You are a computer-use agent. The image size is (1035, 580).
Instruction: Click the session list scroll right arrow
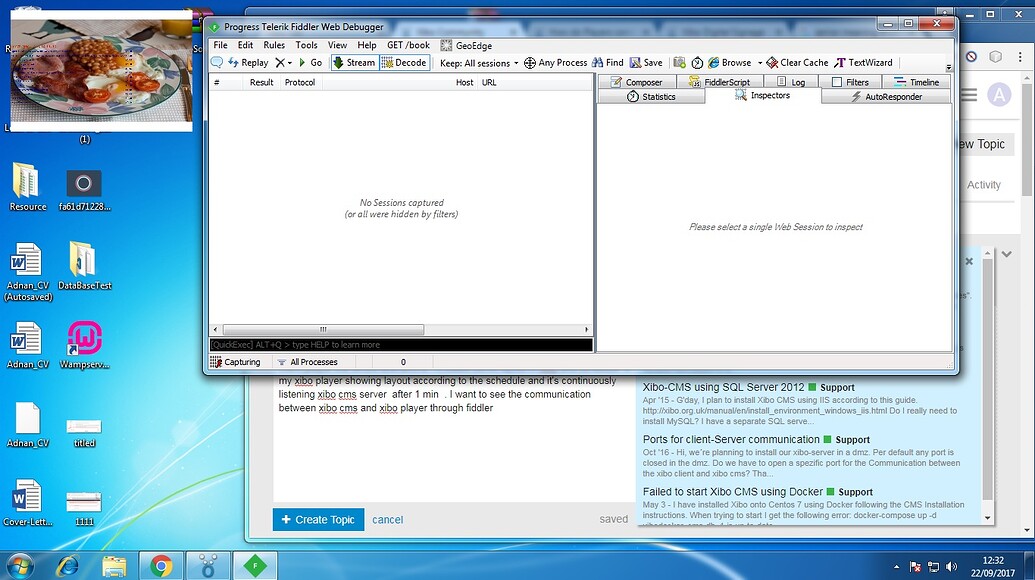(586, 329)
